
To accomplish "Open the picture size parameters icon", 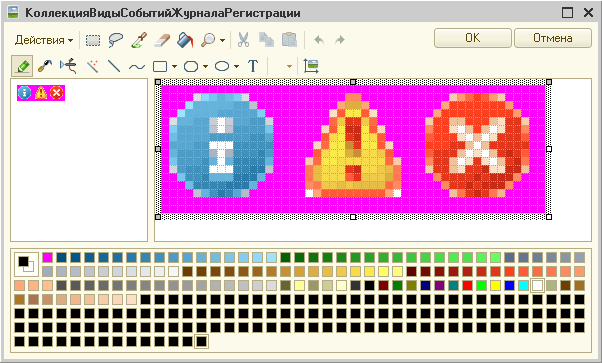I will [311, 66].
